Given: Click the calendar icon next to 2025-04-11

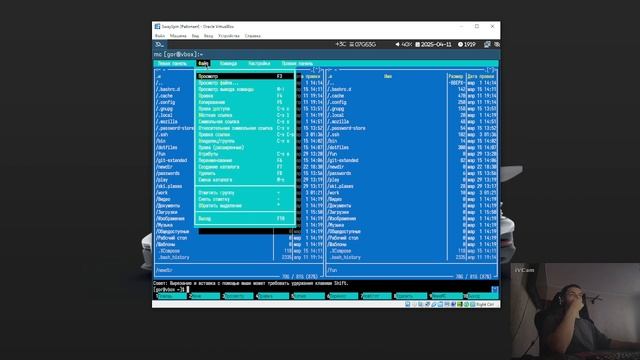Looking at the screenshot, I should [x=418, y=44].
